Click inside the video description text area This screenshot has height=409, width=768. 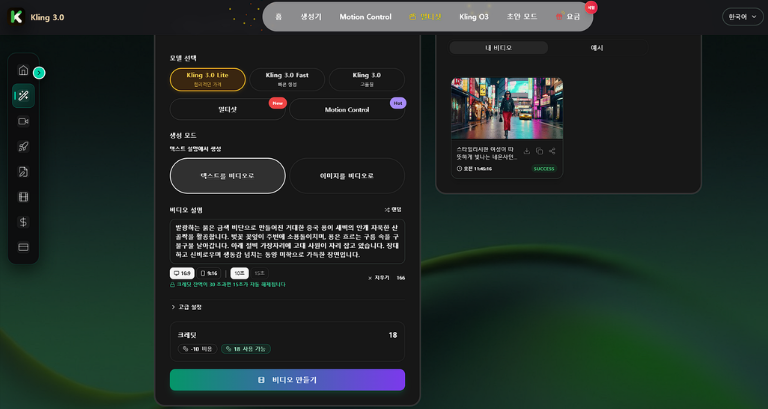point(288,242)
